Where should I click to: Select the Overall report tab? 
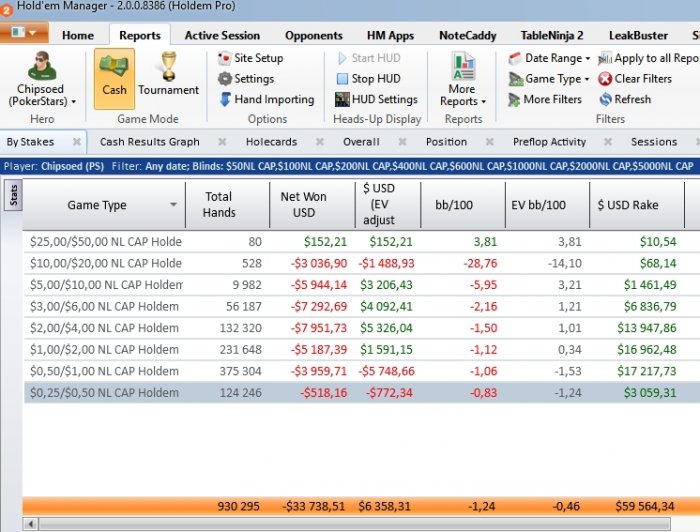coord(361,142)
